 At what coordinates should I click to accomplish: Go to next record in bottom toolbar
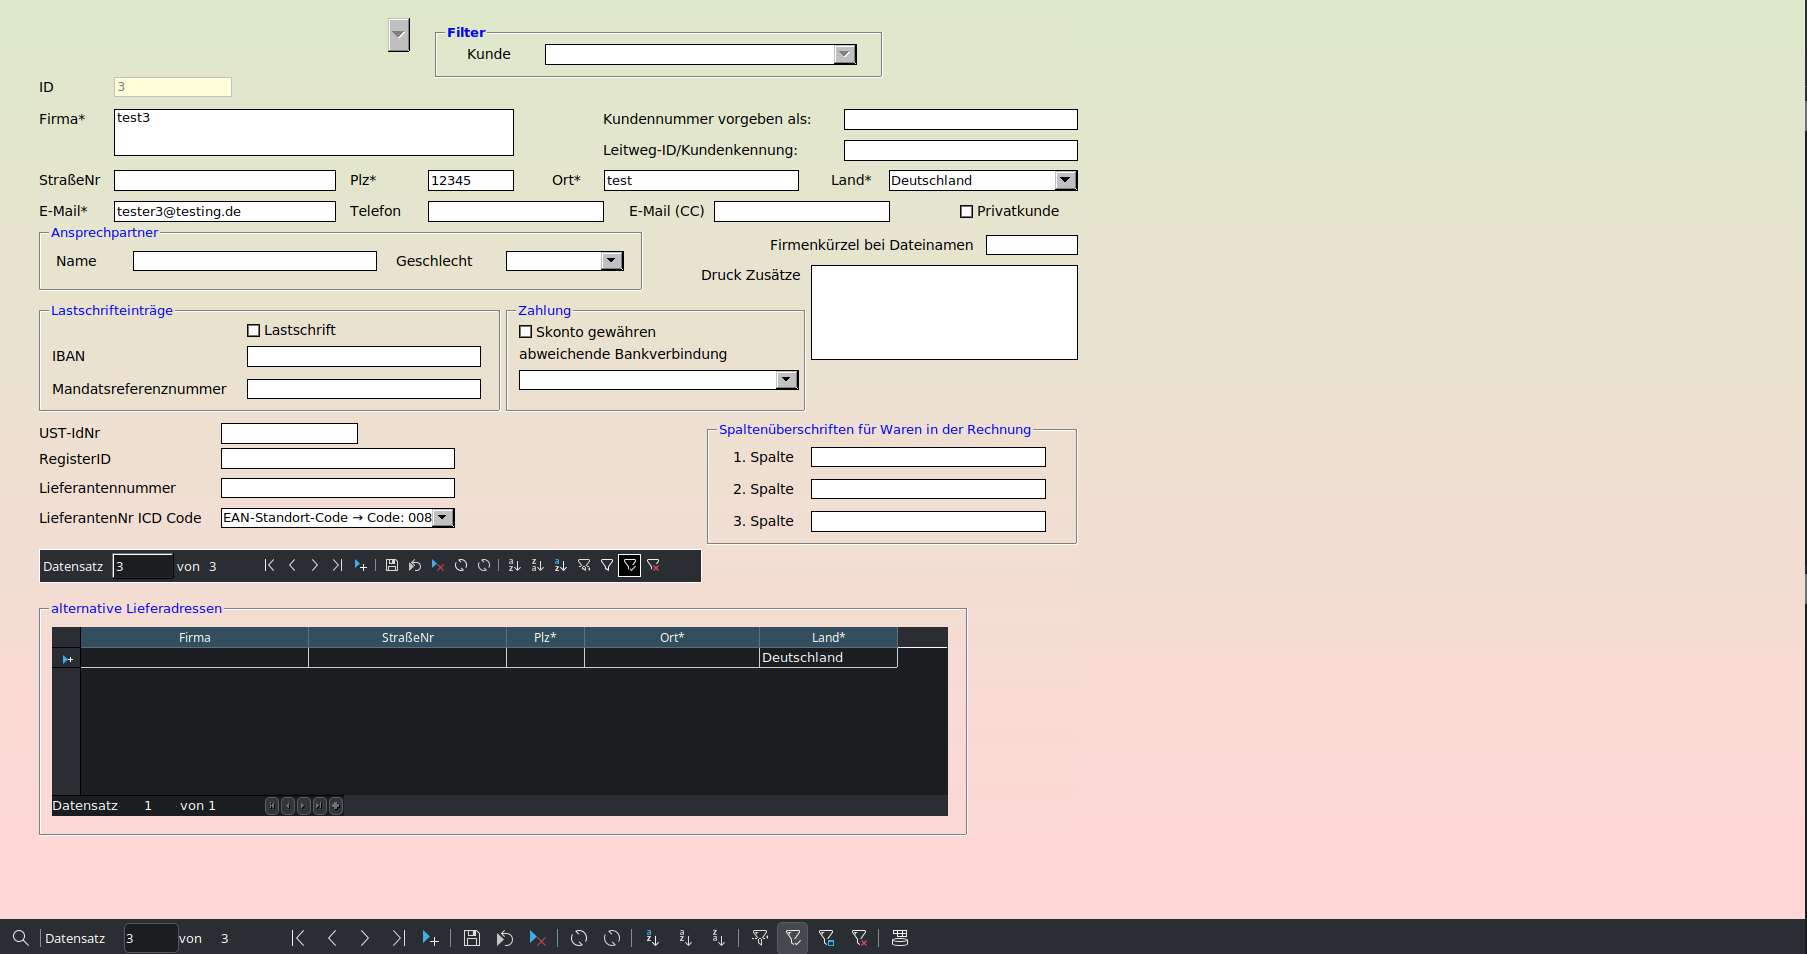click(365, 938)
